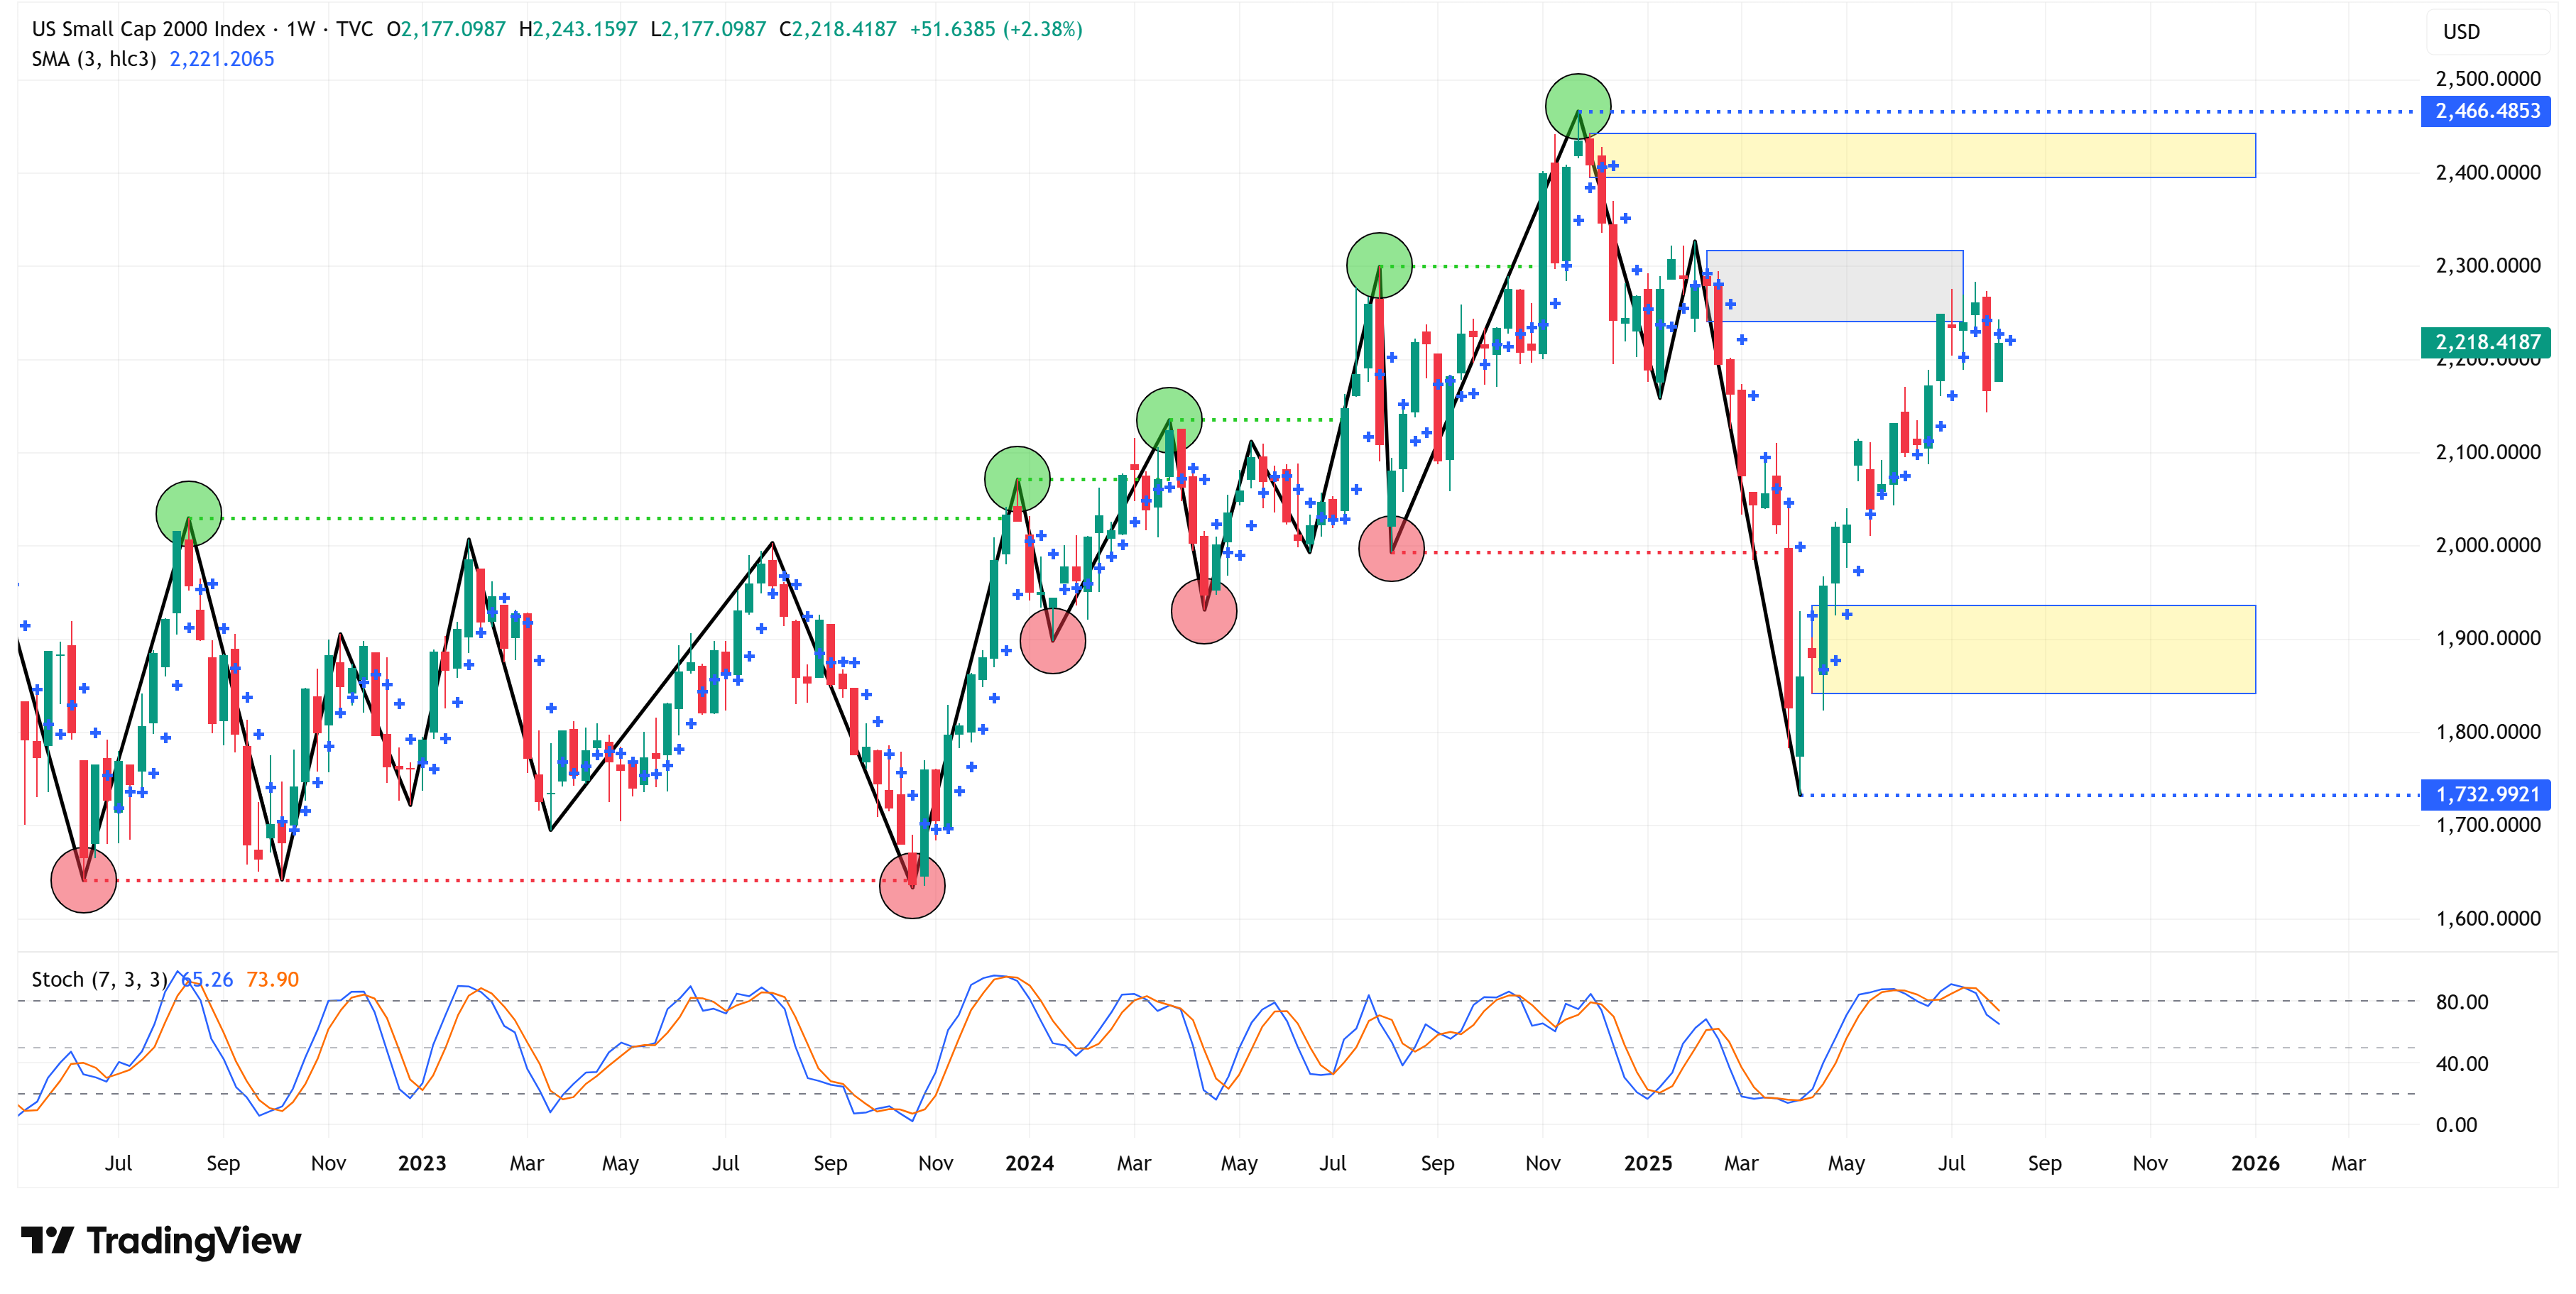The image size is (2576, 1294).
Task: Click the red circle at the August 2024 low
Action: 1391,549
